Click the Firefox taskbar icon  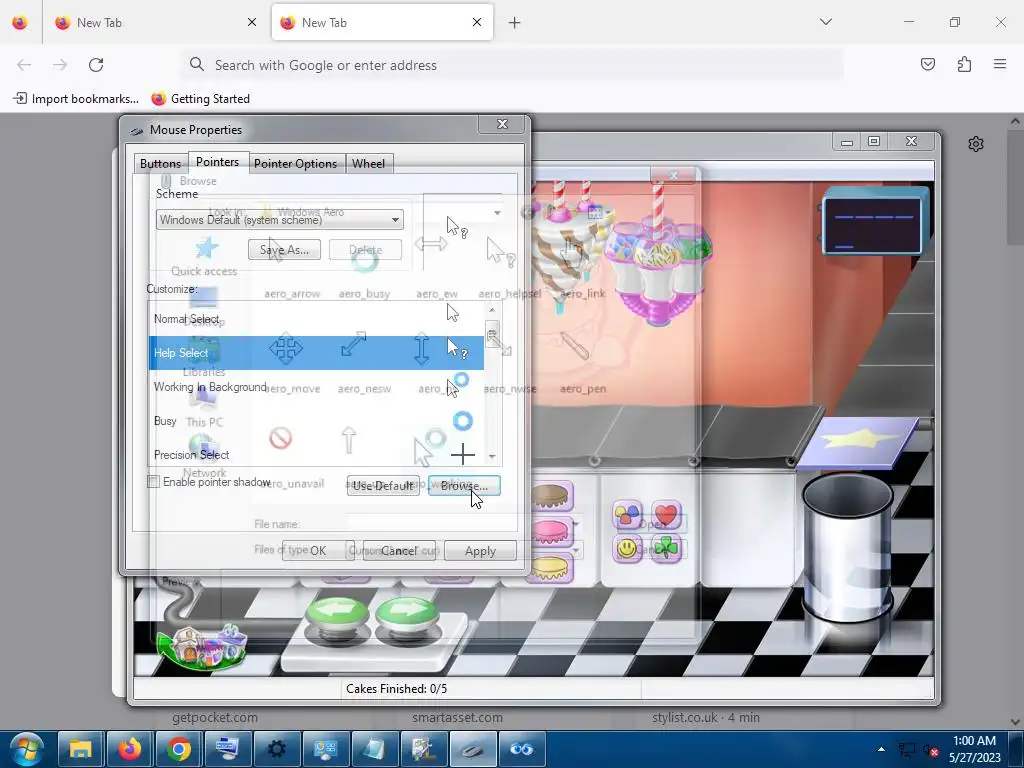coord(129,749)
